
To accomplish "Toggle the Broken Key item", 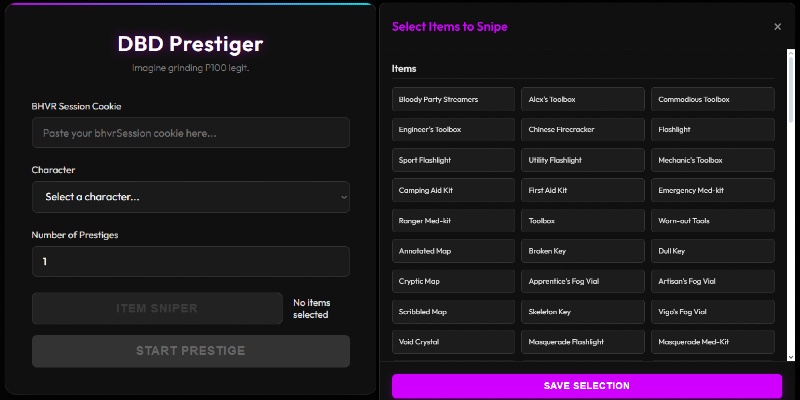I will (x=584, y=251).
